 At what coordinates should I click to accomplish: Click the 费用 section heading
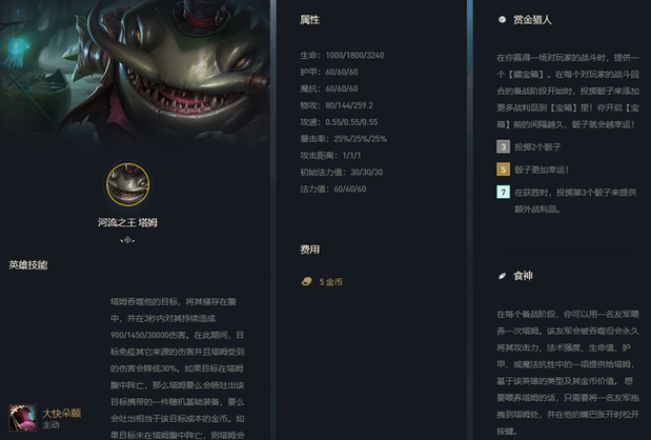pos(310,249)
